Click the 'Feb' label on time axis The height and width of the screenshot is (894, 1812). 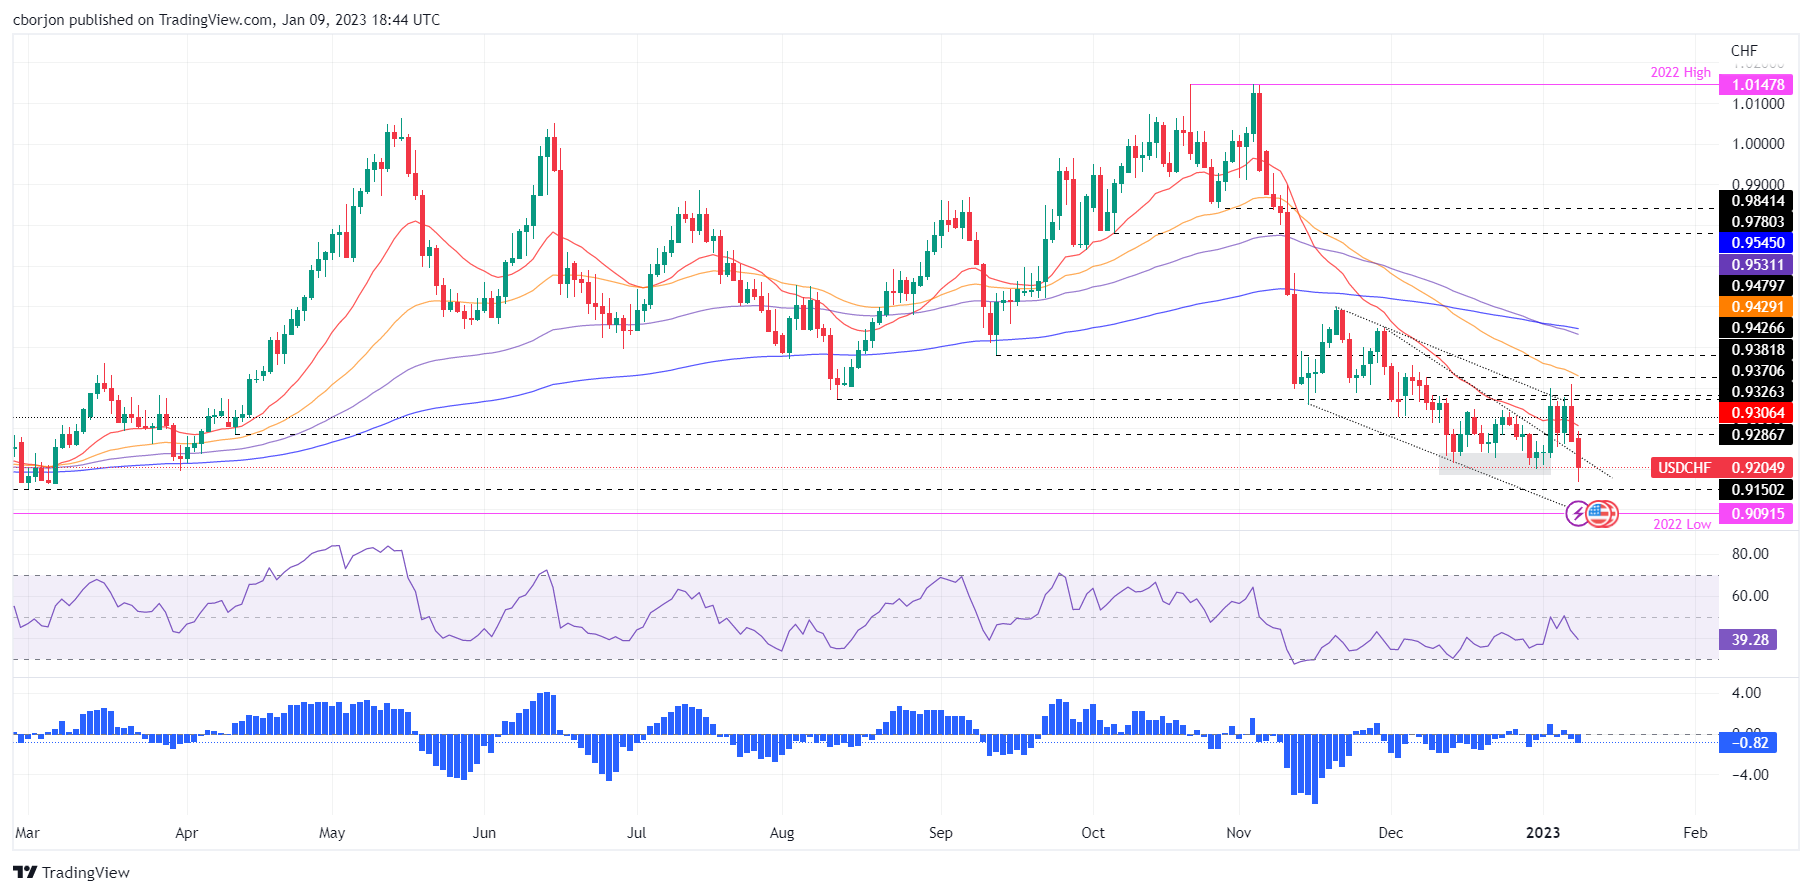1695,833
